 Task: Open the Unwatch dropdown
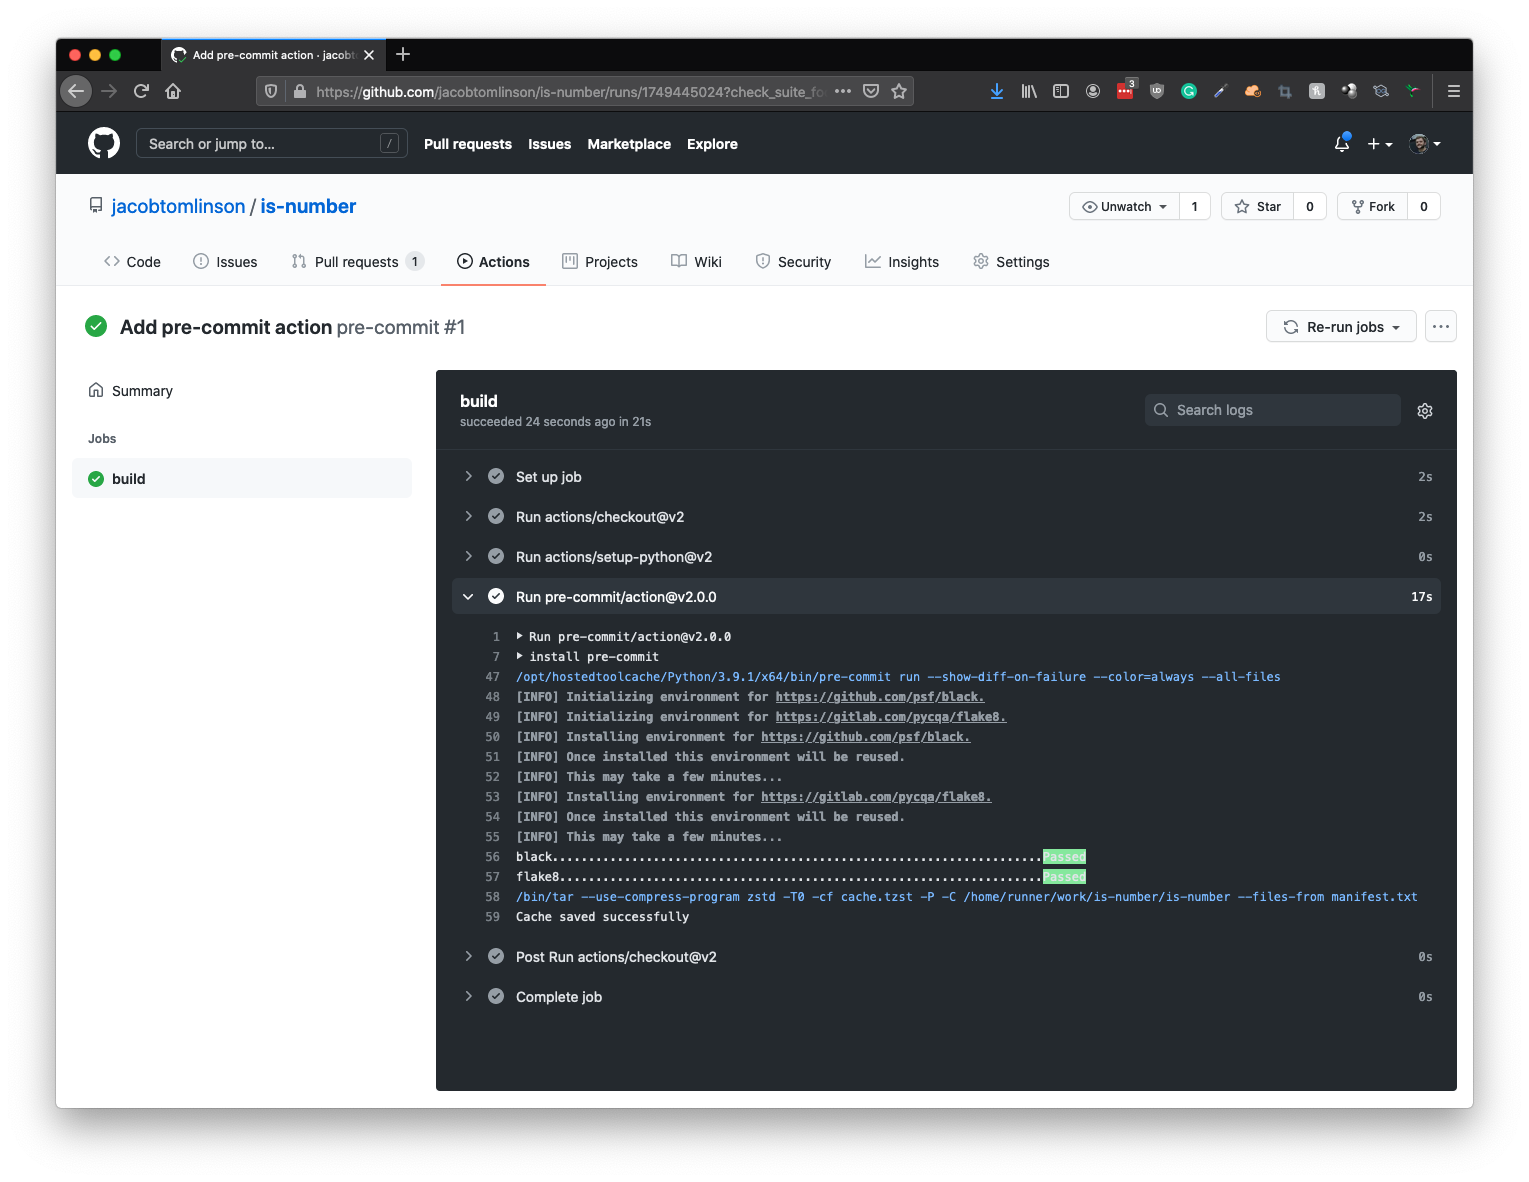coord(1124,206)
